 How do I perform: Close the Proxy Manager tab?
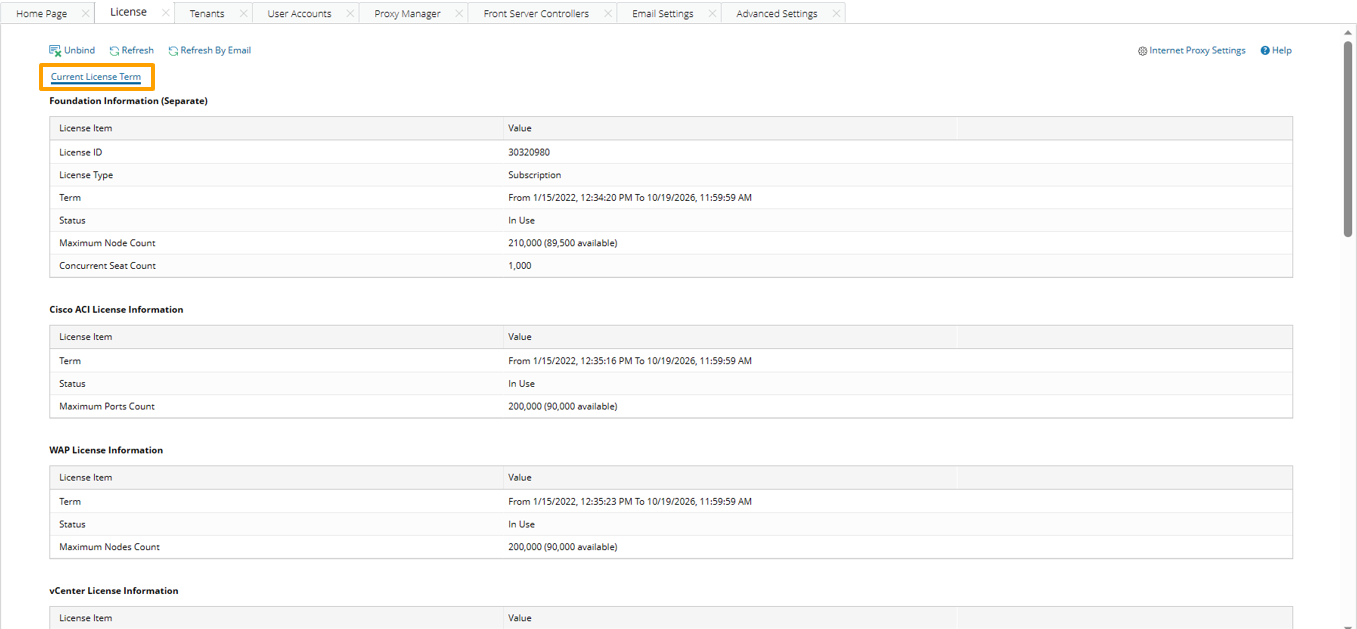[459, 14]
